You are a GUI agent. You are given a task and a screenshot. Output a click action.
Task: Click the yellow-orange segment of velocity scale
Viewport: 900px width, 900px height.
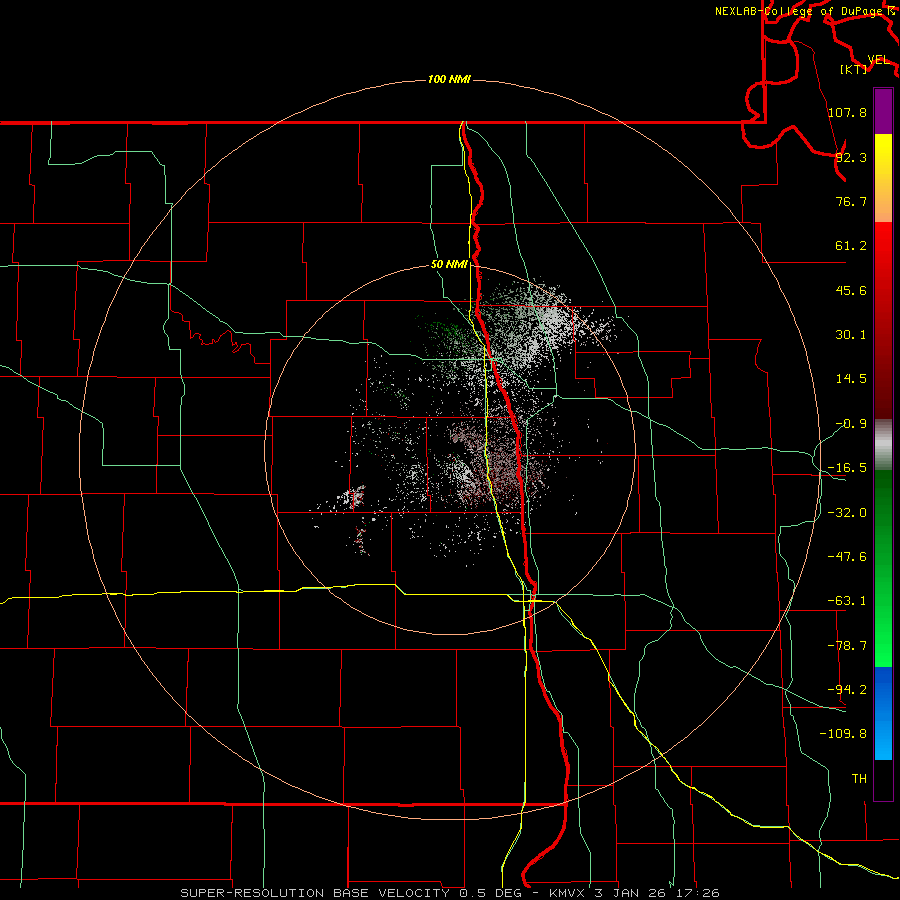click(883, 178)
